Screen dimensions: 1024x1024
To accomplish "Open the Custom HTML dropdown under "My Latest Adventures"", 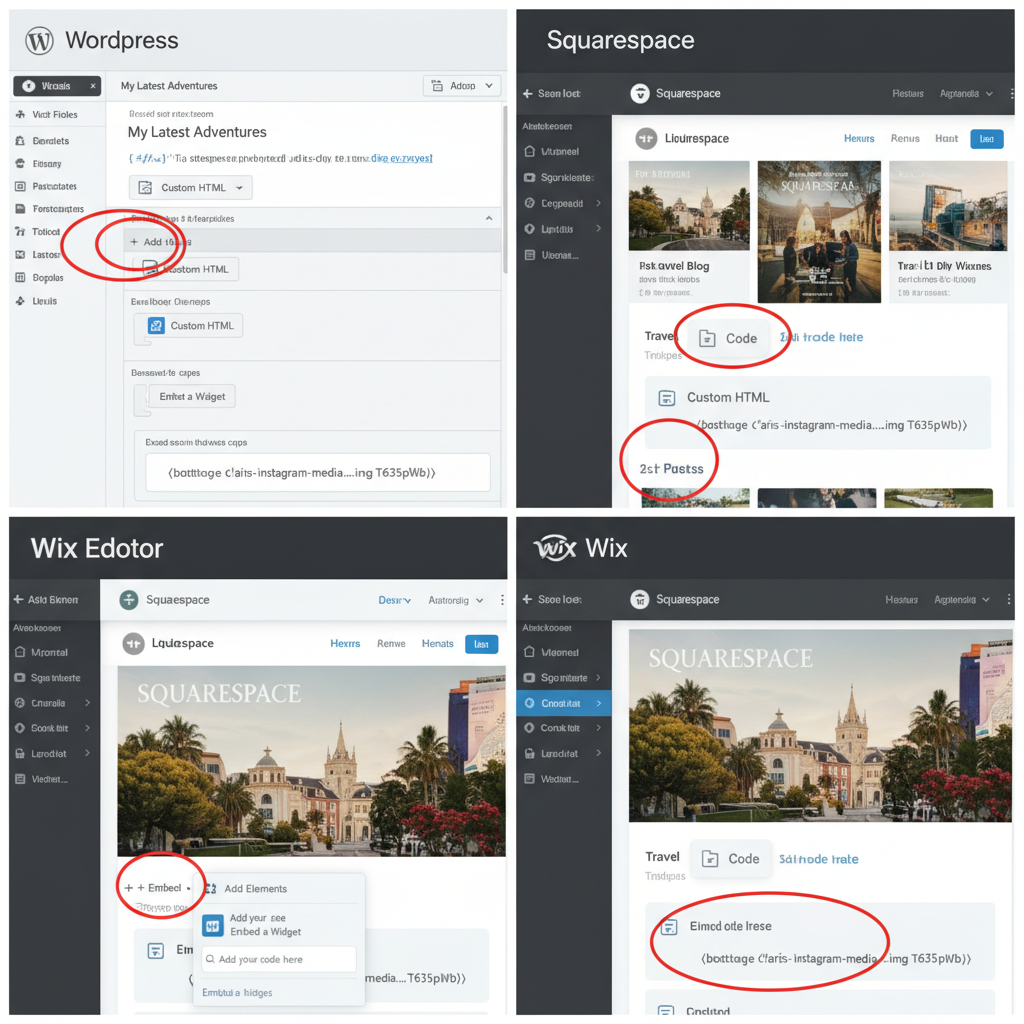I will click(191, 187).
